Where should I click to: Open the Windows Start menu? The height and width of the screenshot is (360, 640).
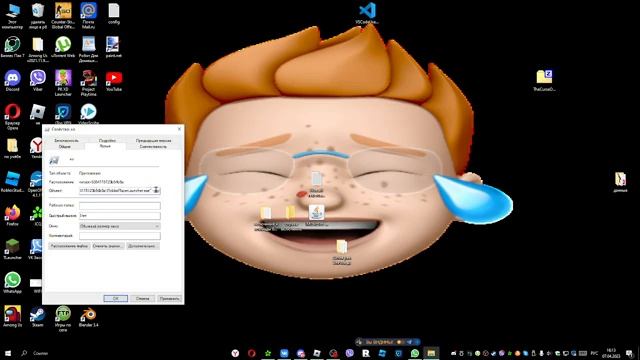8,353
